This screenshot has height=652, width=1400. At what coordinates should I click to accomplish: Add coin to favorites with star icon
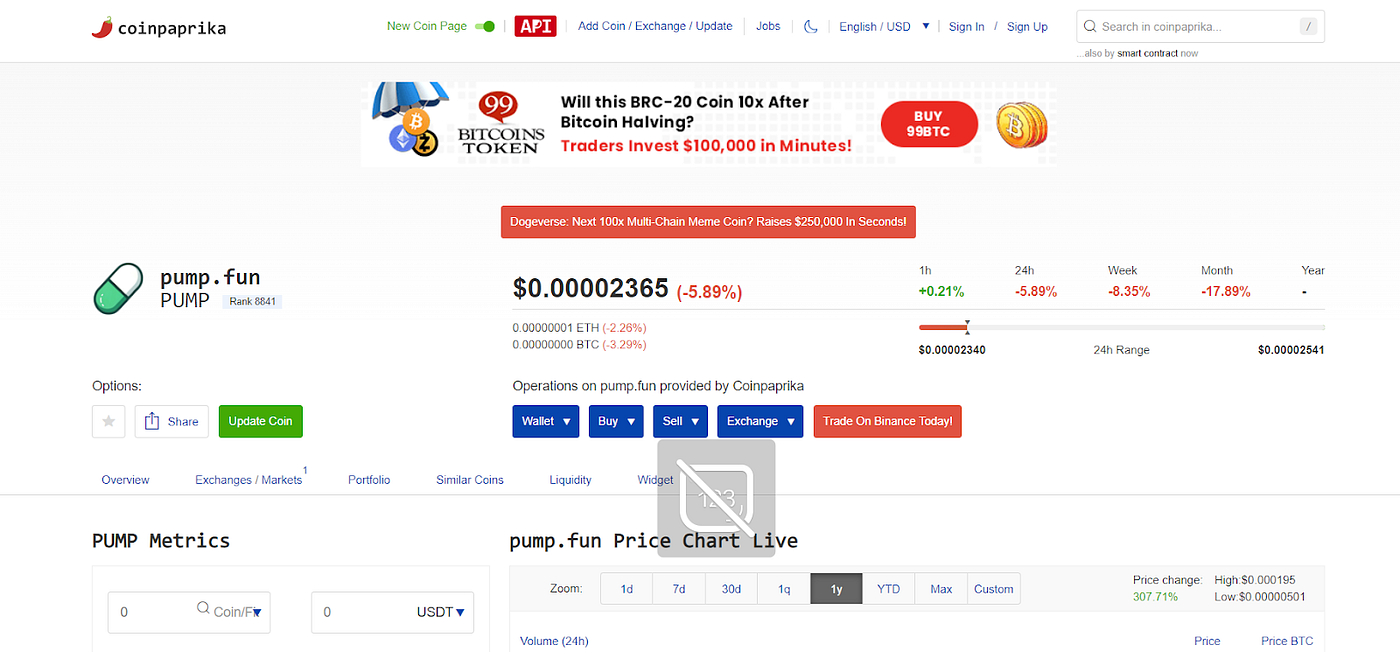click(x=109, y=421)
